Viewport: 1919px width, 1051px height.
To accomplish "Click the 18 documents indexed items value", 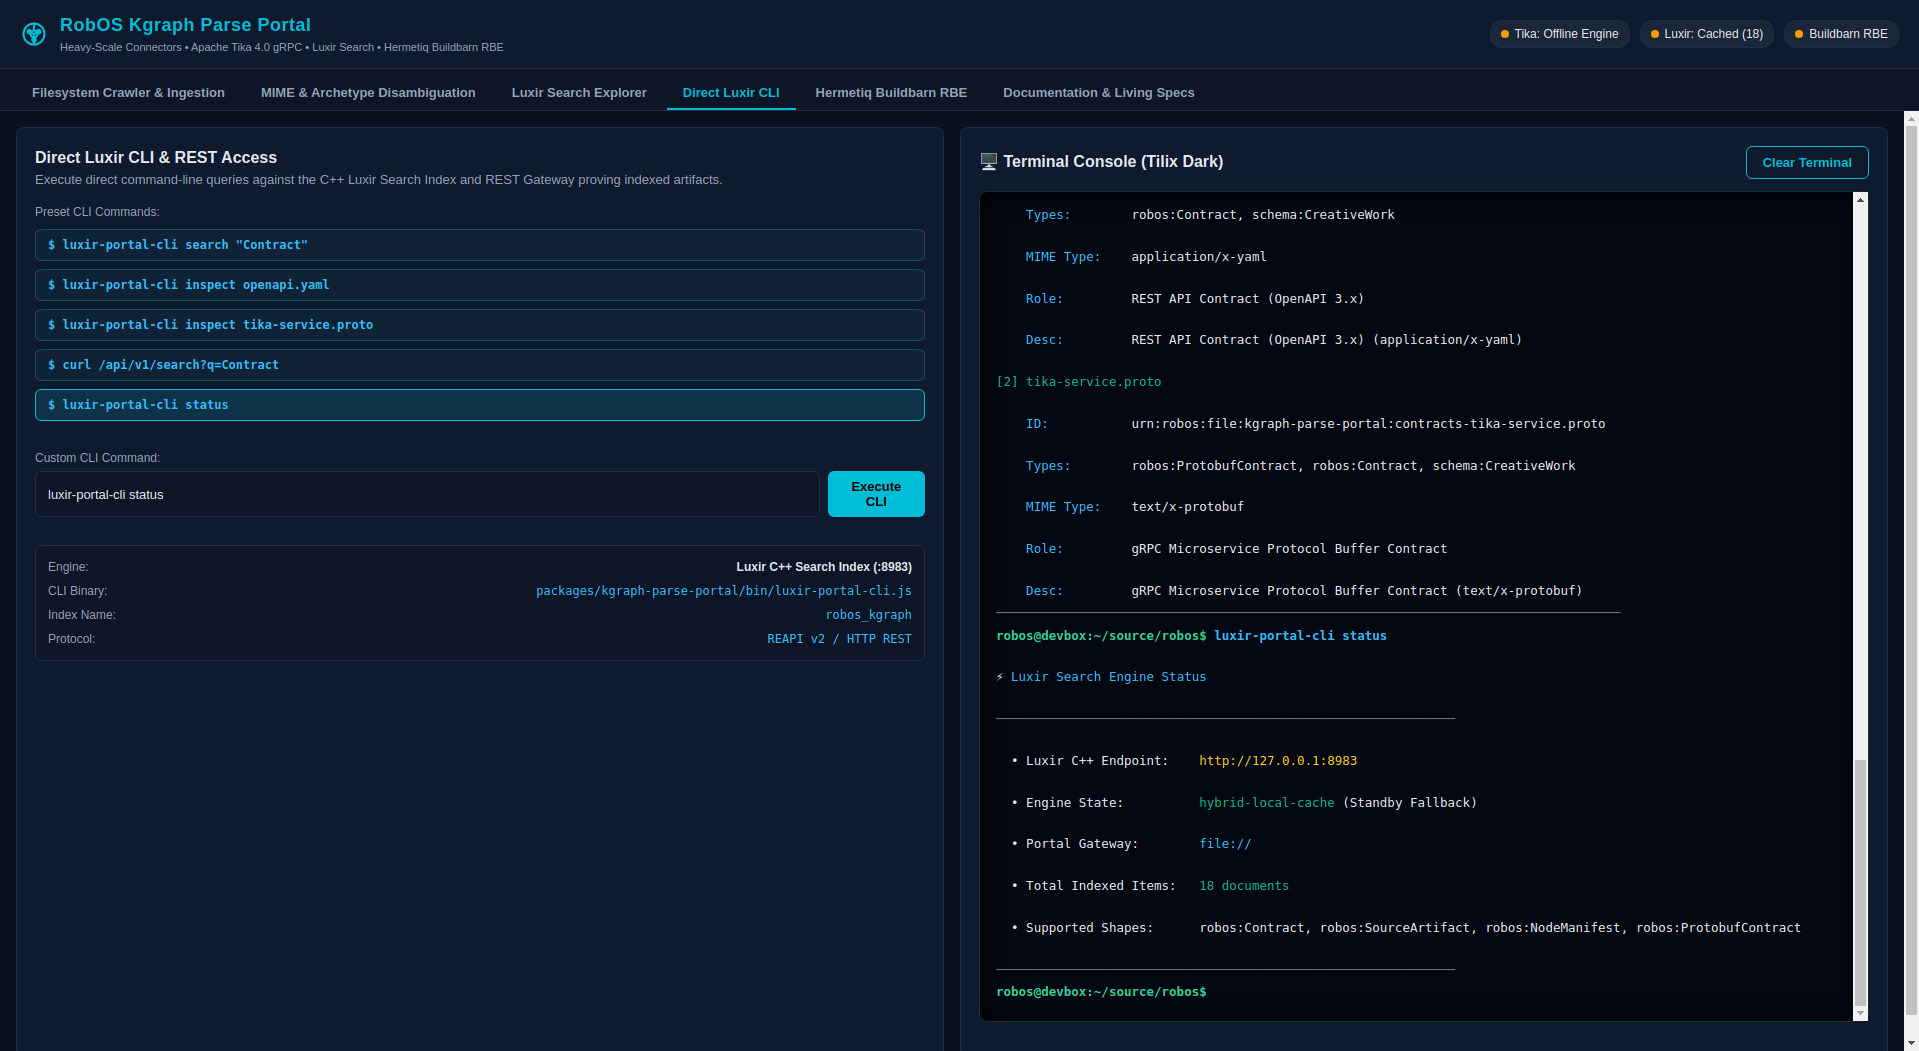I will [1244, 886].
